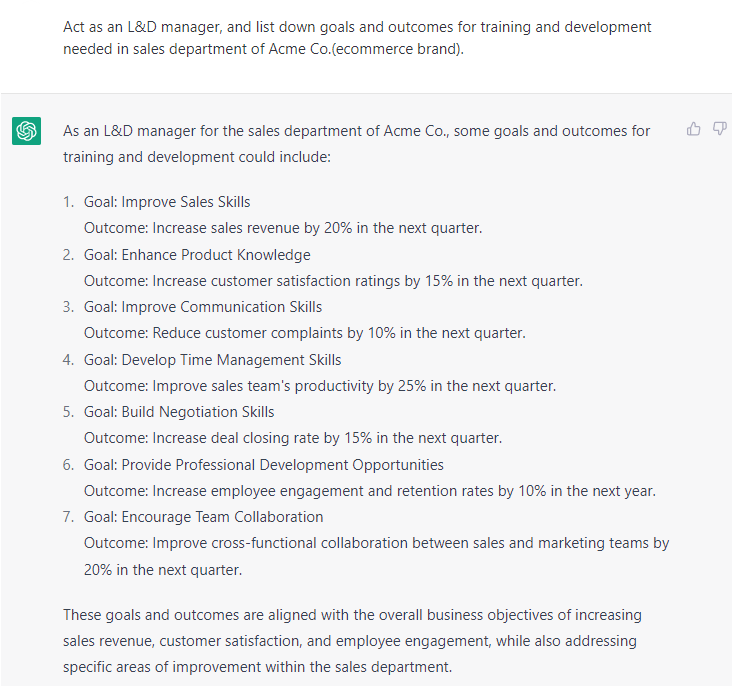Click 'Goal: Improve Communication Skills' line
This screenshot has height=686, width=732.
pyautogui.click(x=203, y=307)
